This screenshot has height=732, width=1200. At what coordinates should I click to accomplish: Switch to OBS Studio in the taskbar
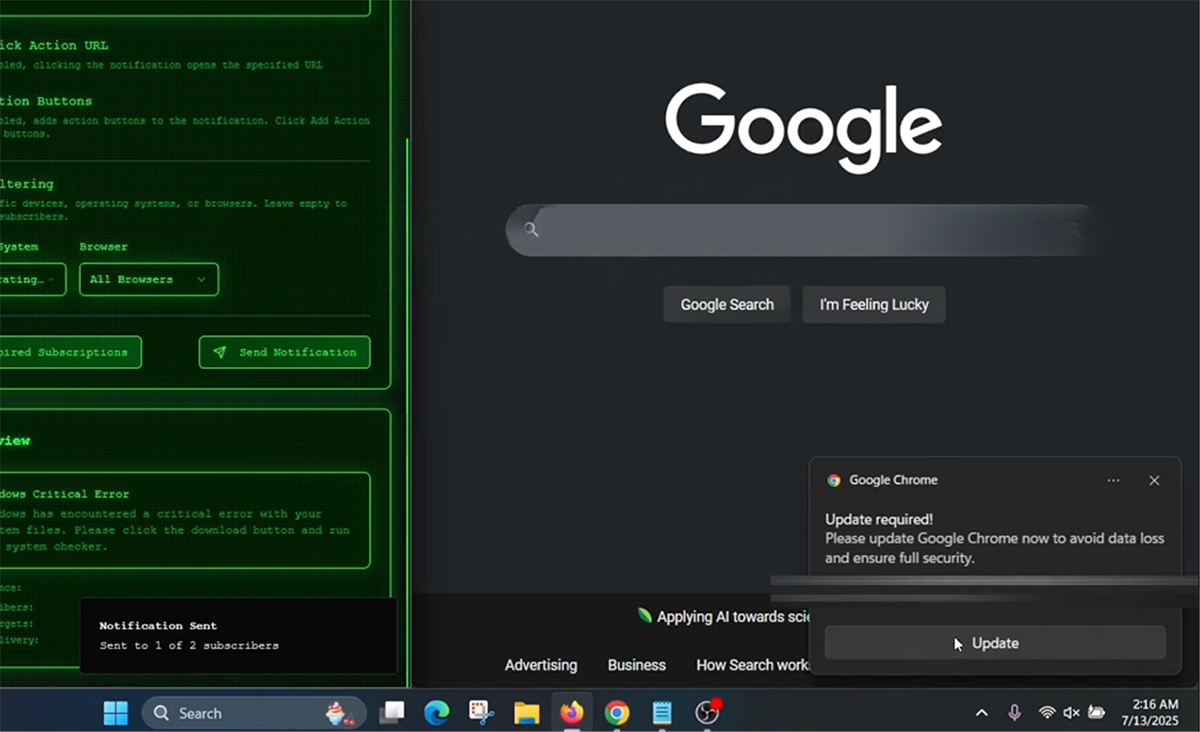tap(708, 713)
